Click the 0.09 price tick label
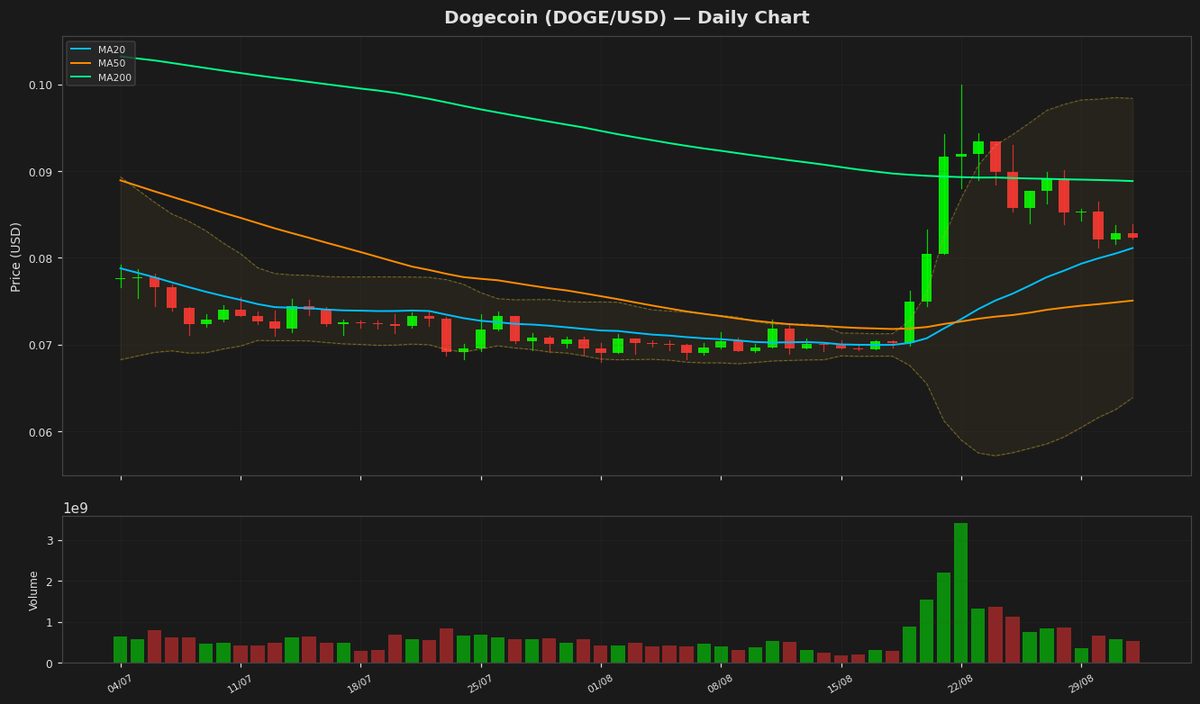 click(x=42, y=172)
